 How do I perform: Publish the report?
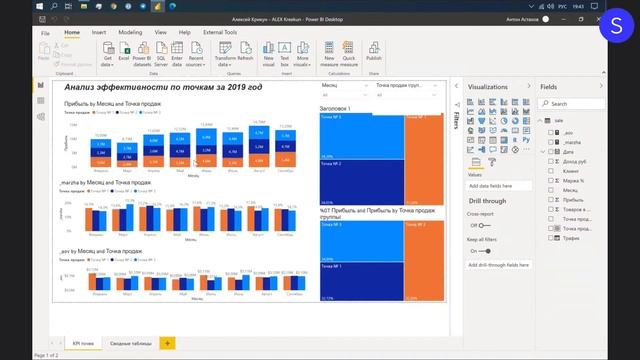[x=373, y=52]
